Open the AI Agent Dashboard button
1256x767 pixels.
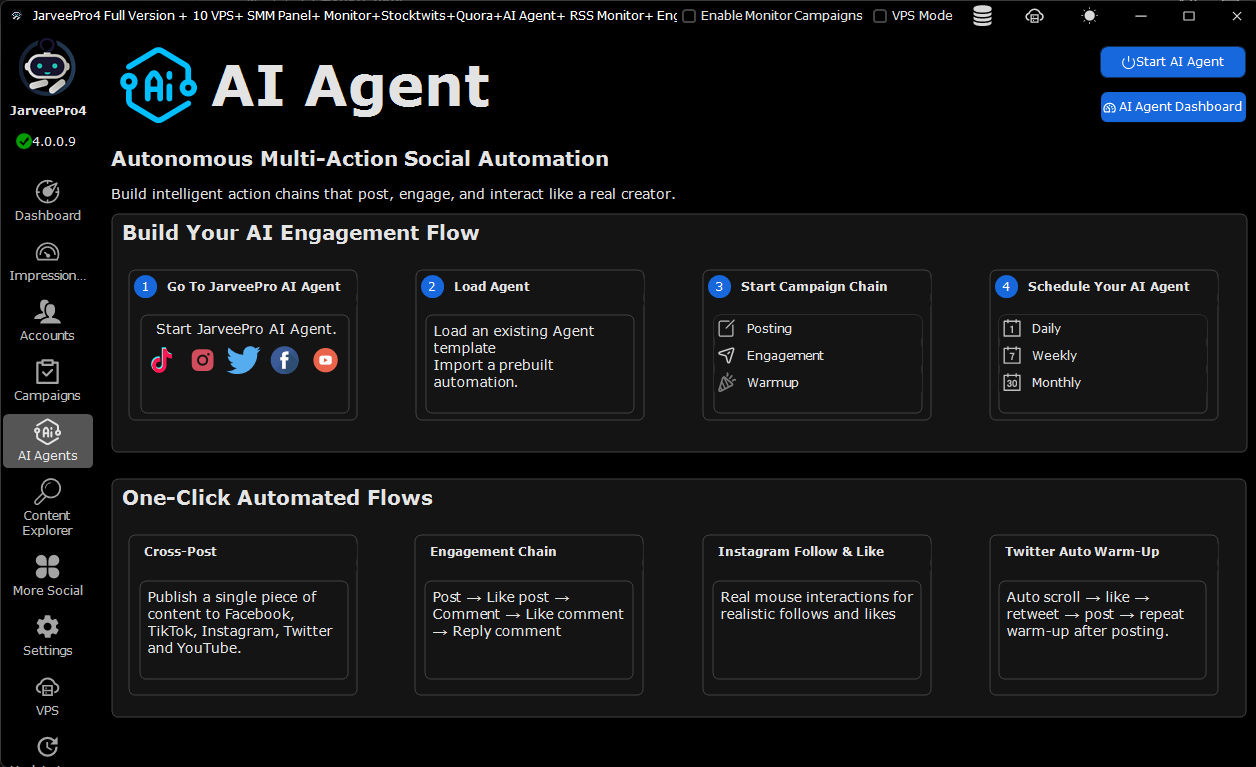[1173, 107]
